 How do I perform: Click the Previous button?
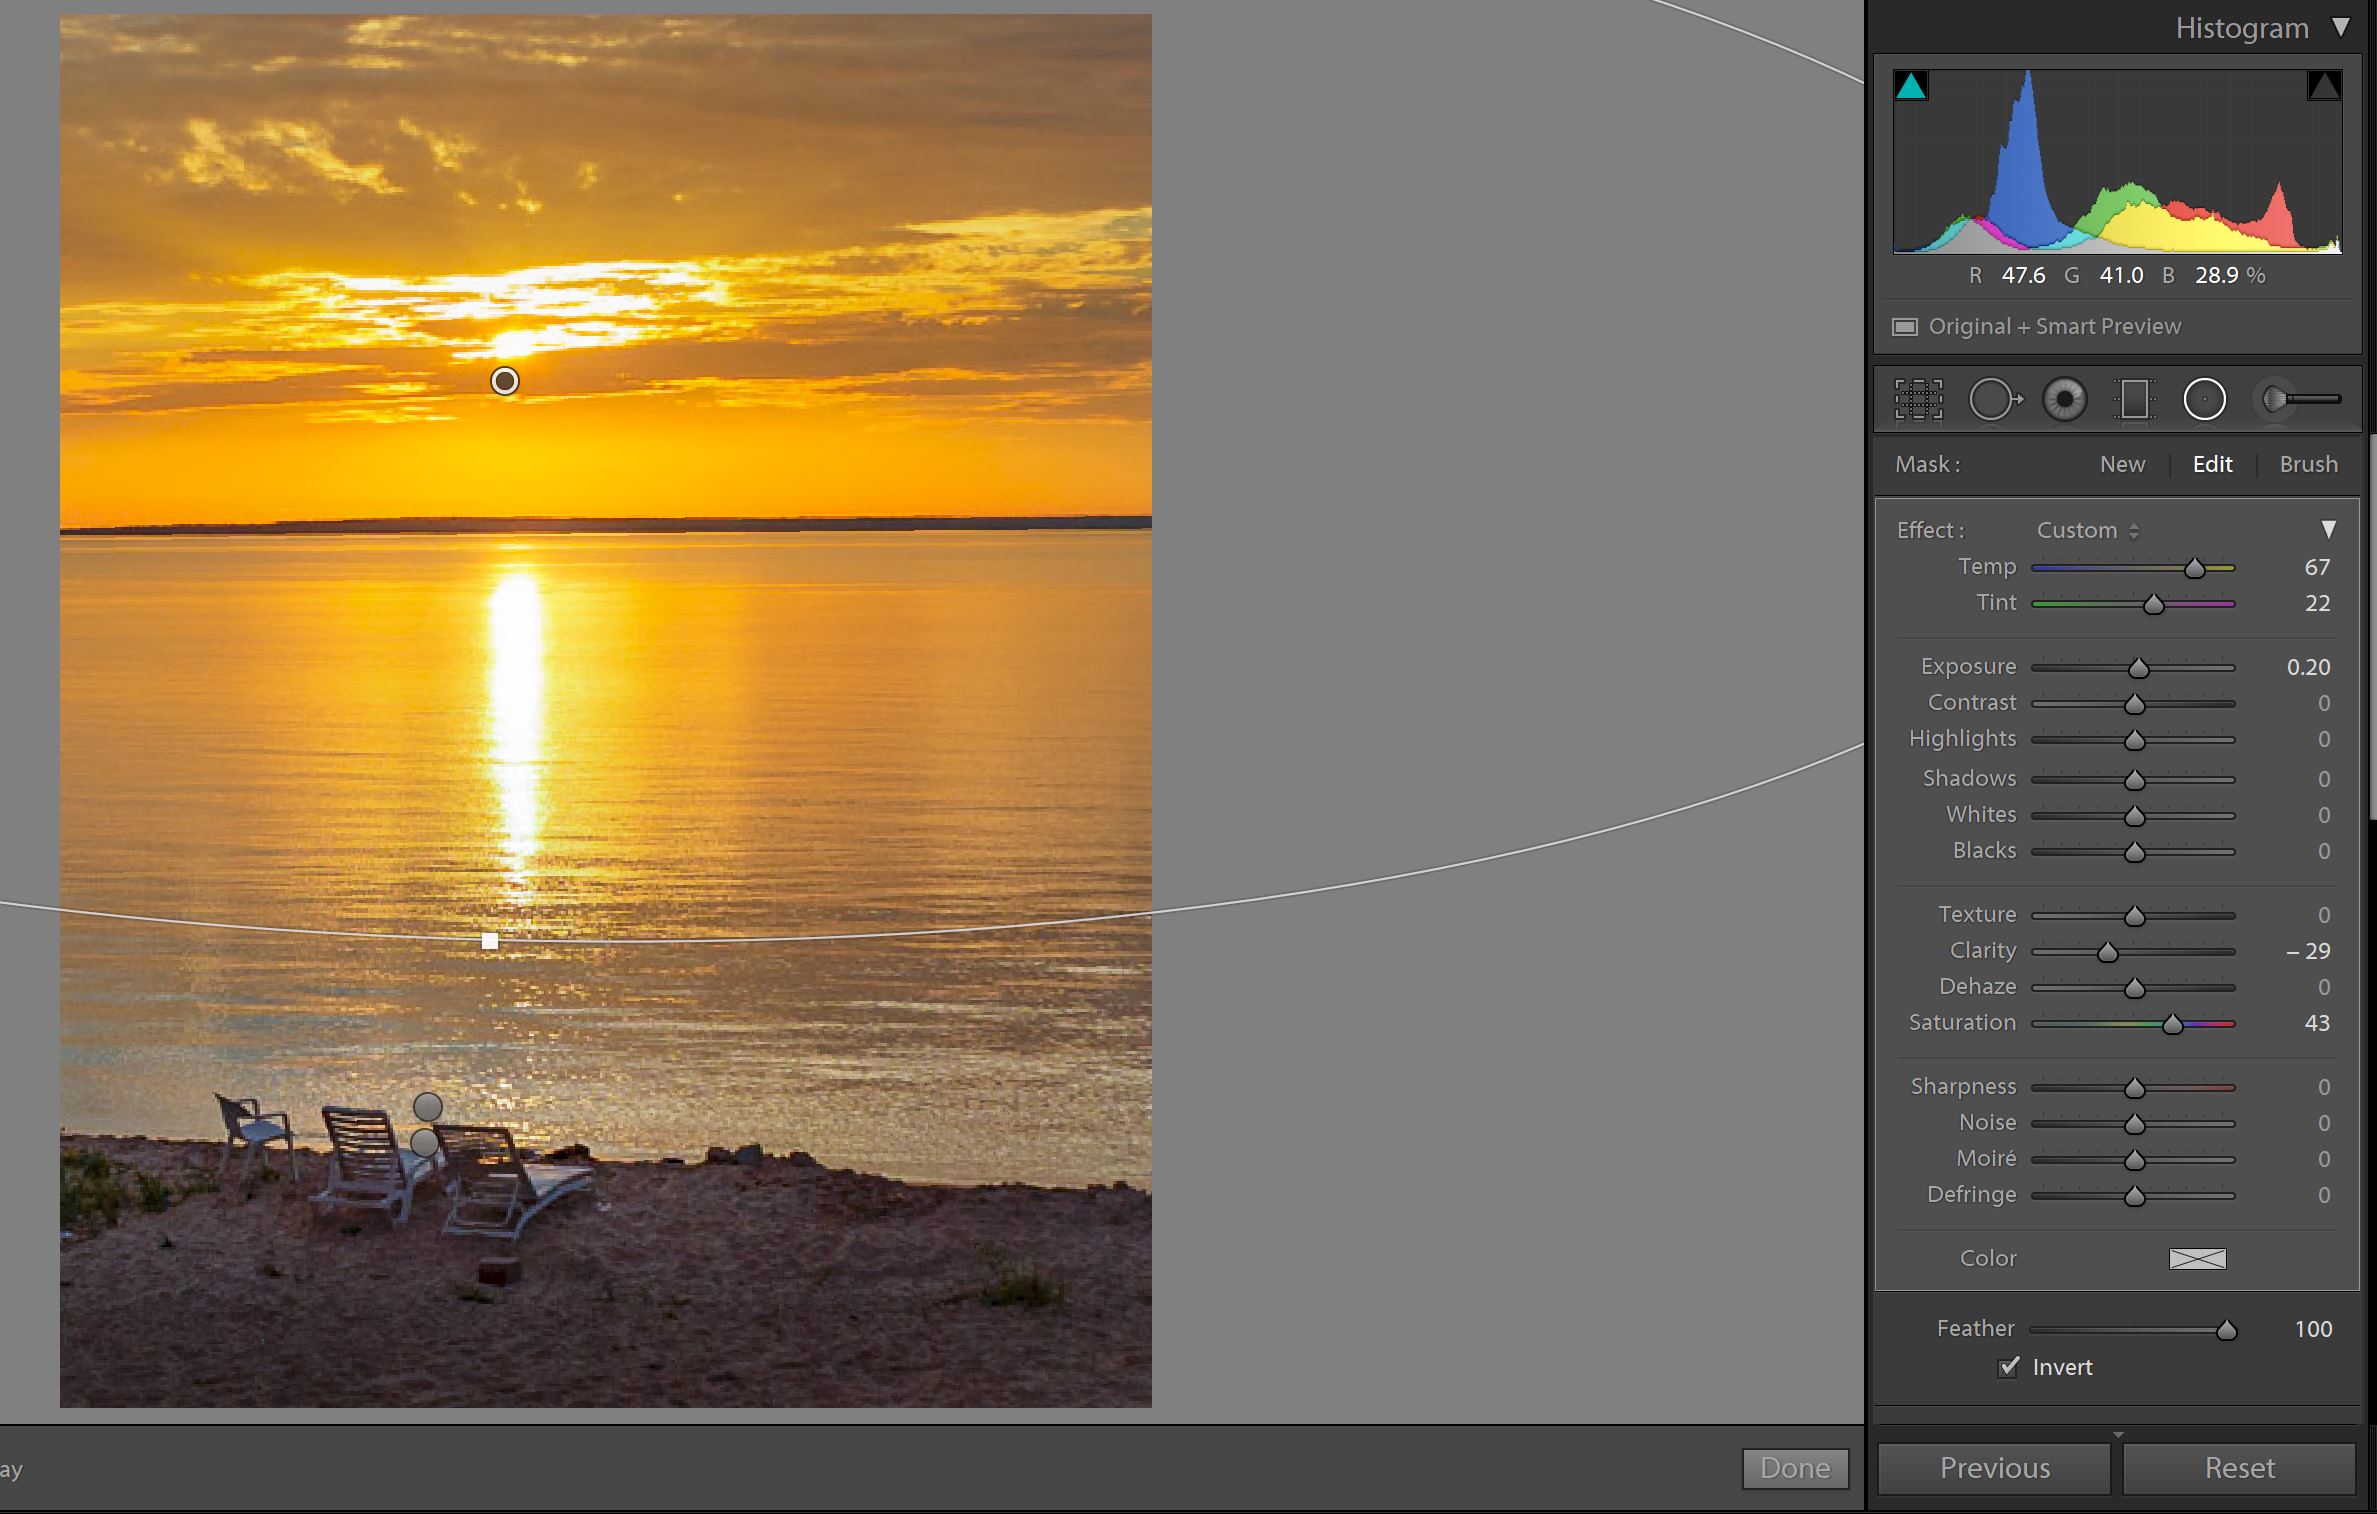[x=1994, y=1468]
